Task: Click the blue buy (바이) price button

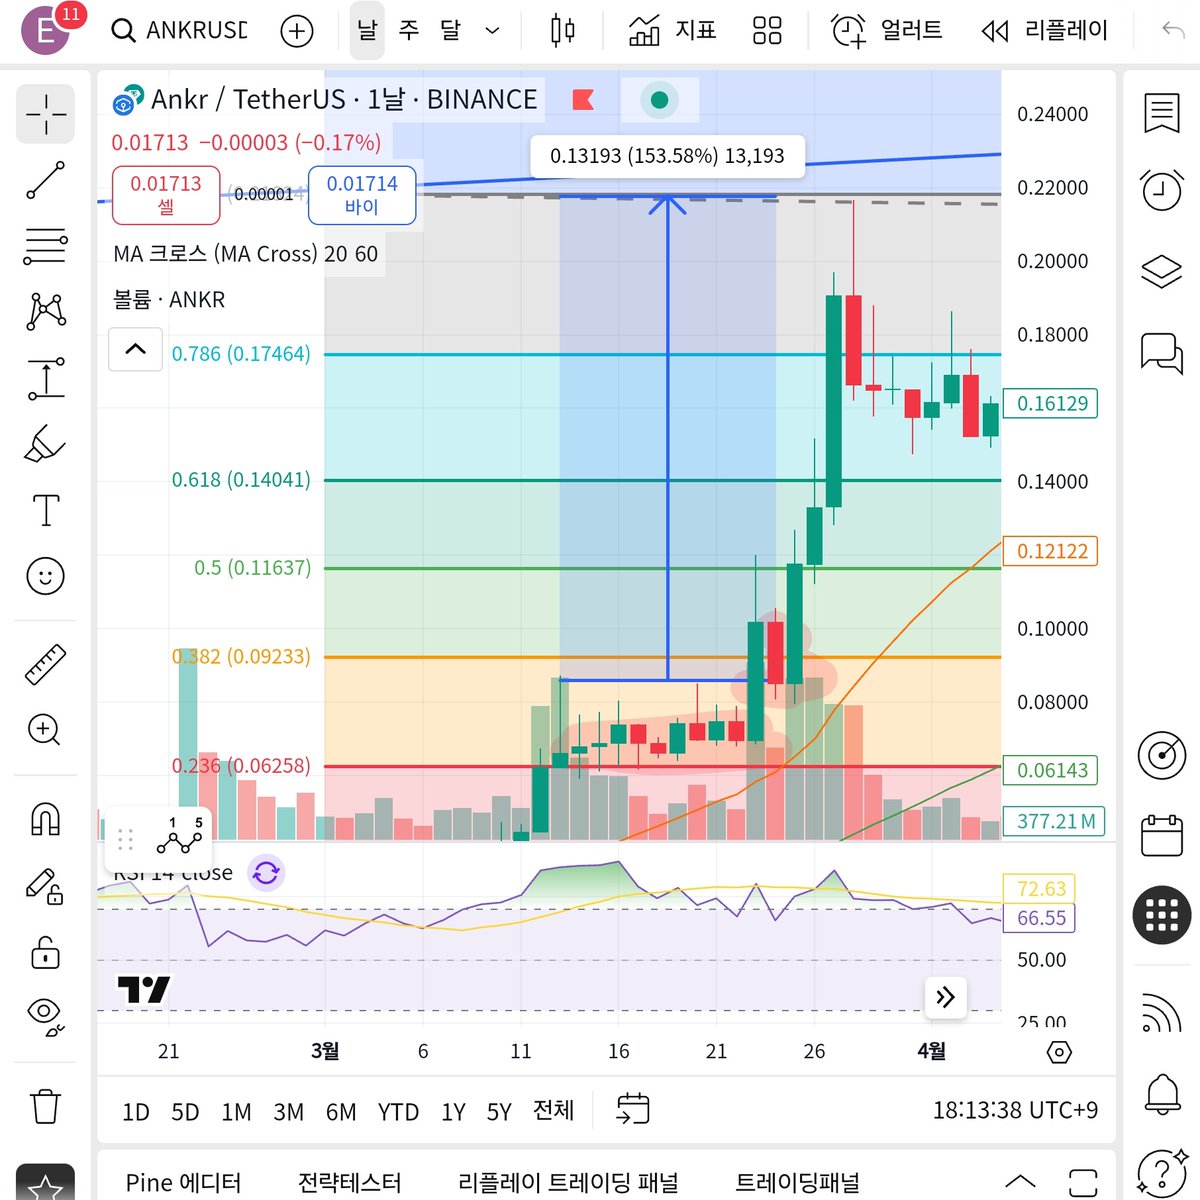Action: [x=362, y=195]
